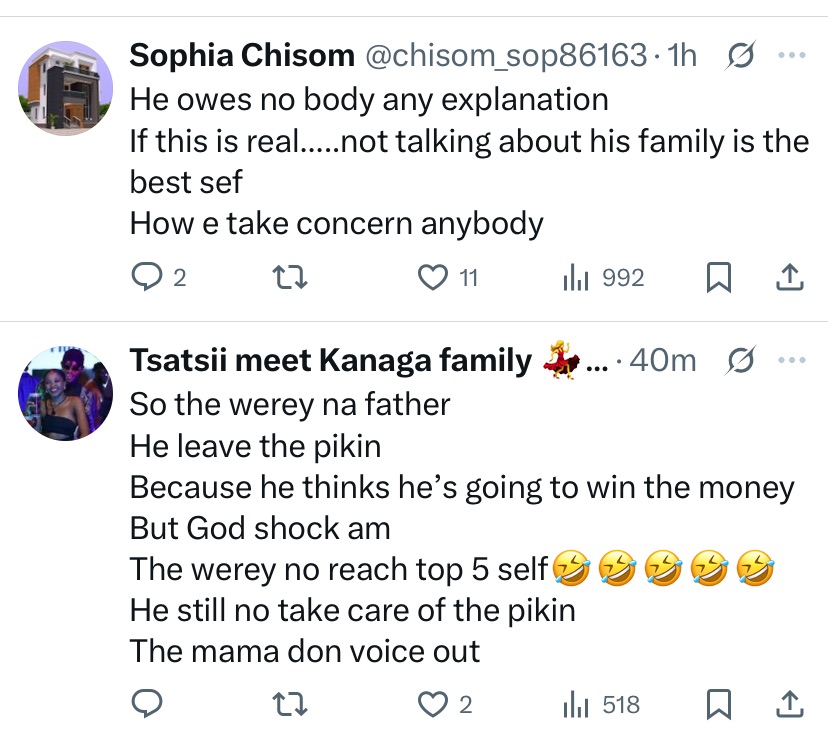Retweet Sophia Chisom's post
This screenshot has height=748, width=828.
pos(290,277)
